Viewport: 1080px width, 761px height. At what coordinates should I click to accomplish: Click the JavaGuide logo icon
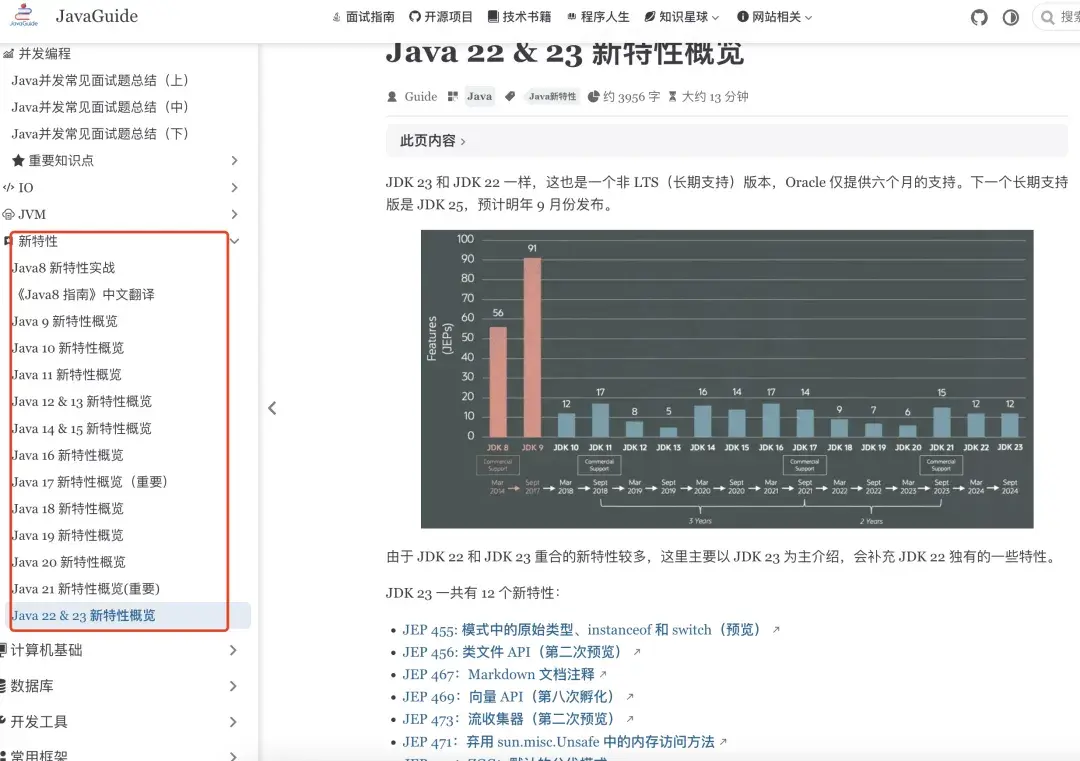click(x=24, y=17)
